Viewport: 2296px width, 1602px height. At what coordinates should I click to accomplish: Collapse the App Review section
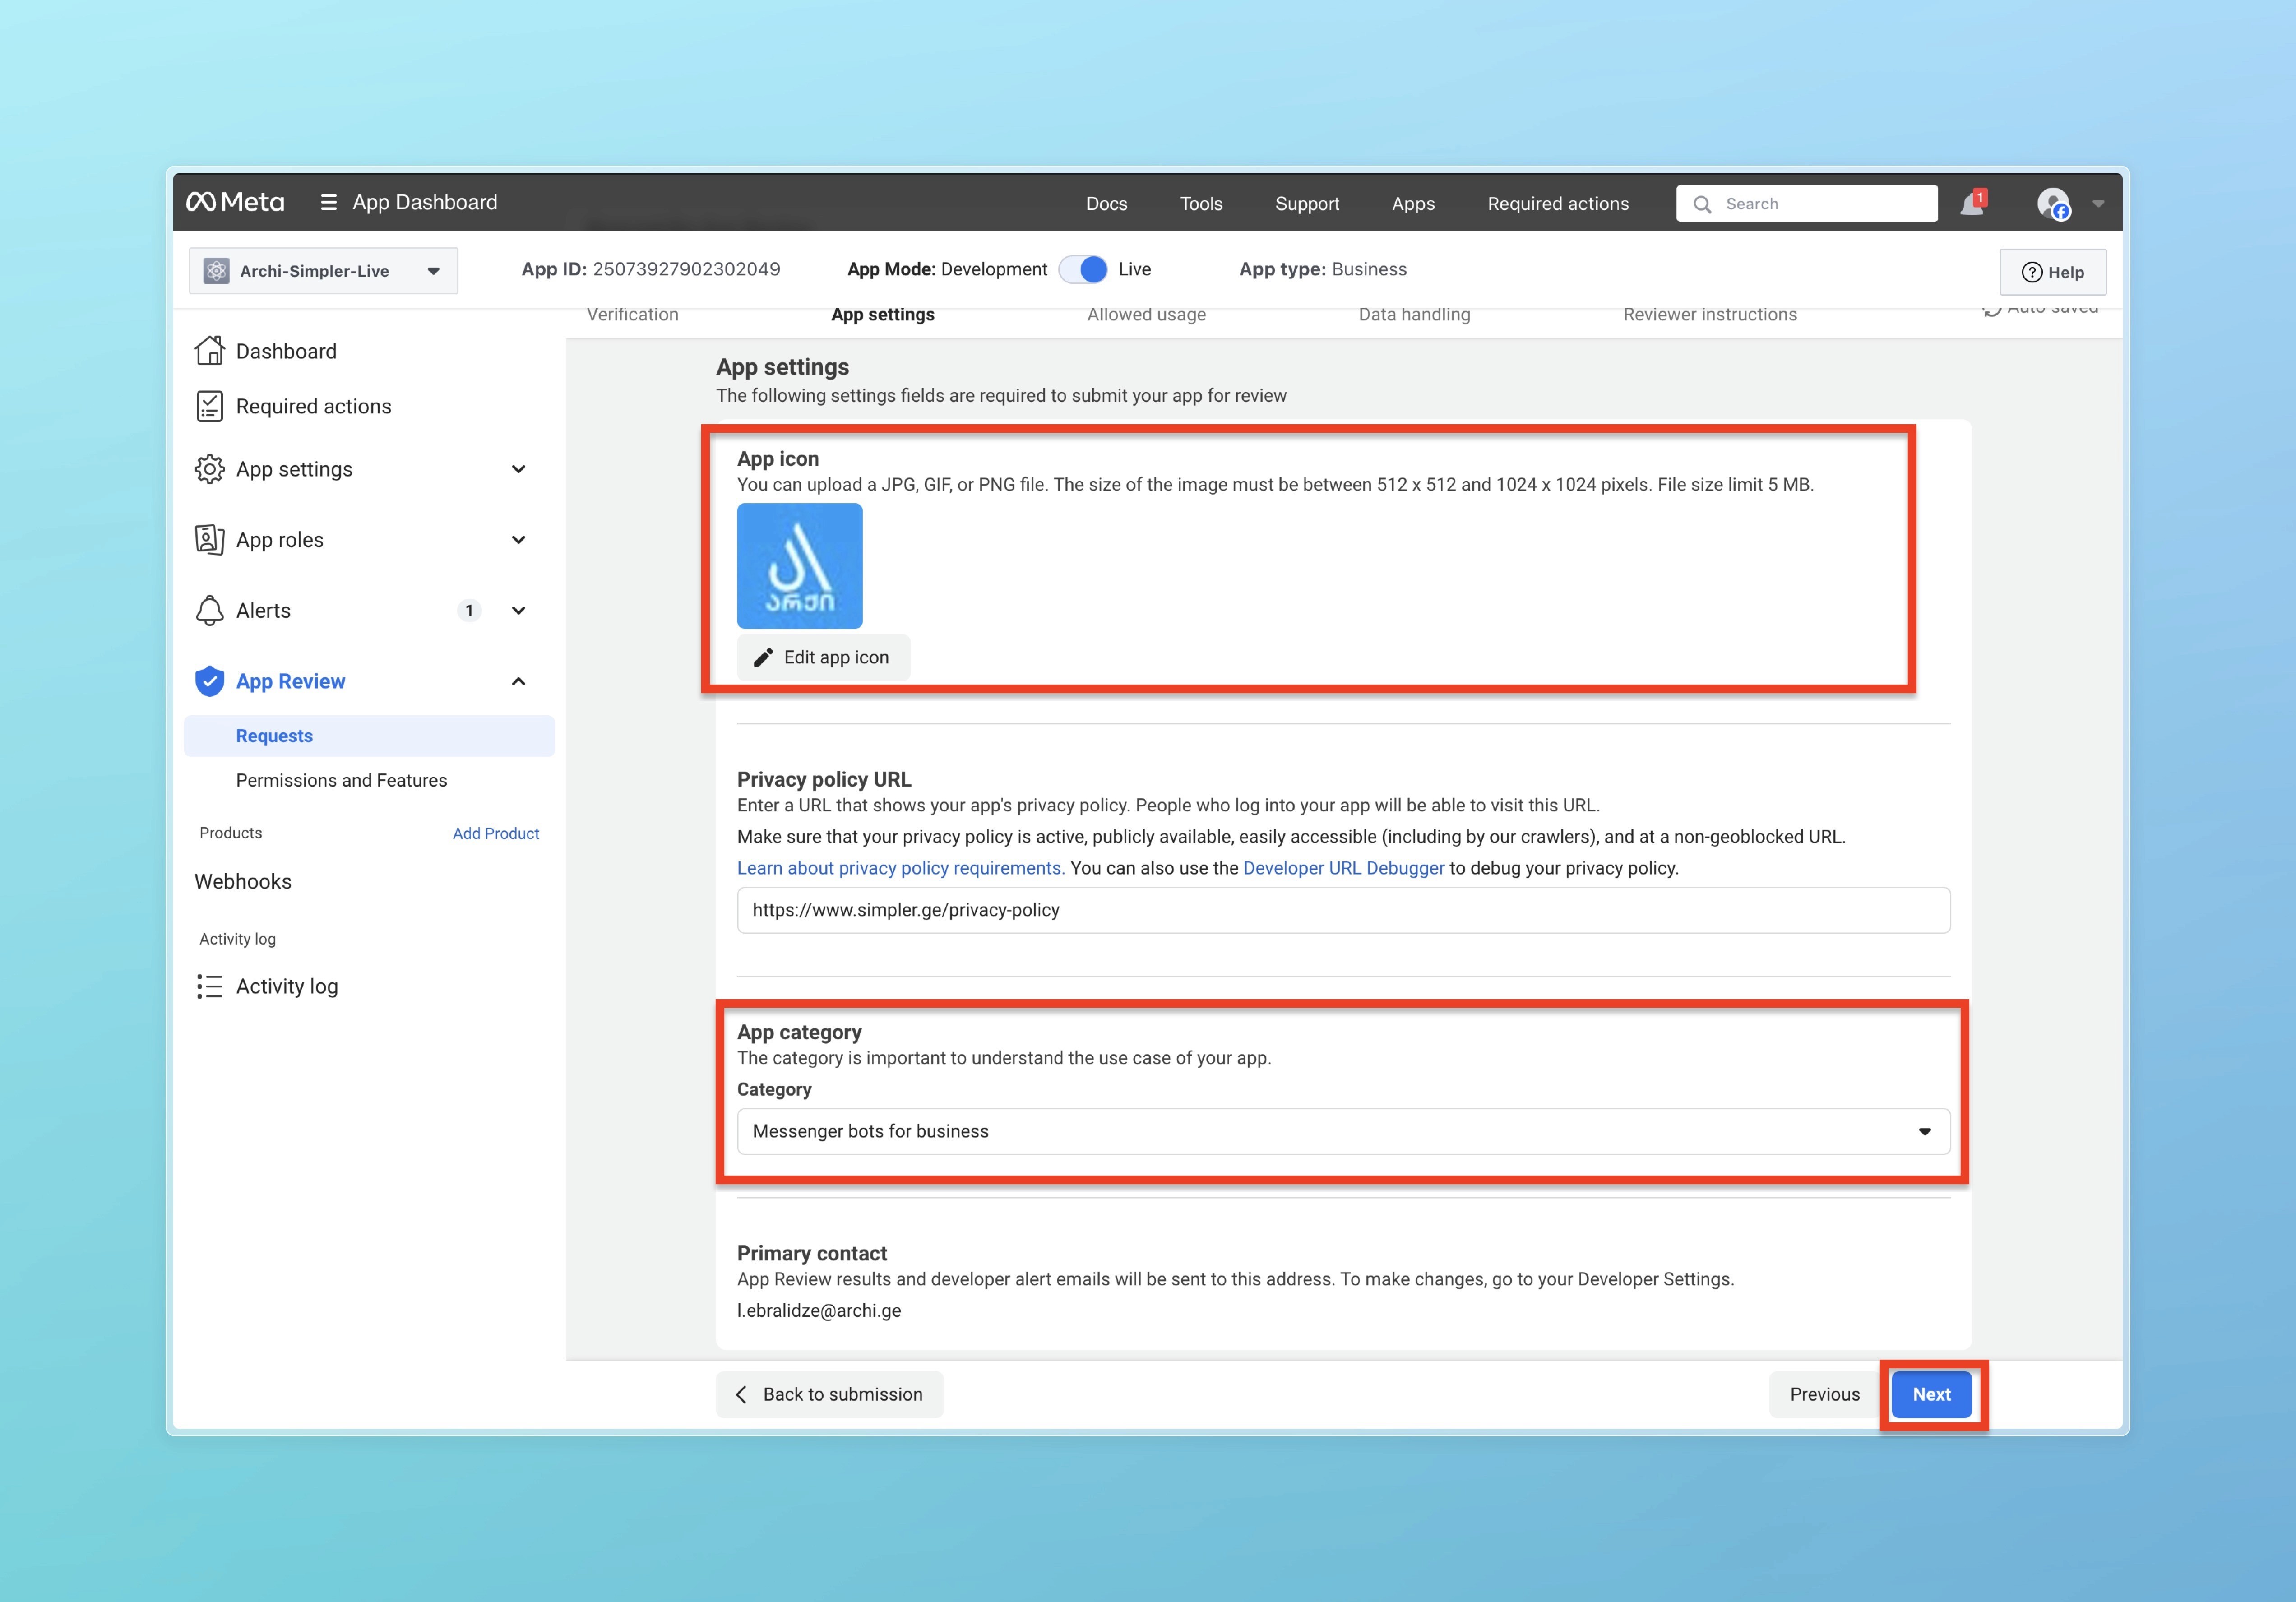[518, 681]
